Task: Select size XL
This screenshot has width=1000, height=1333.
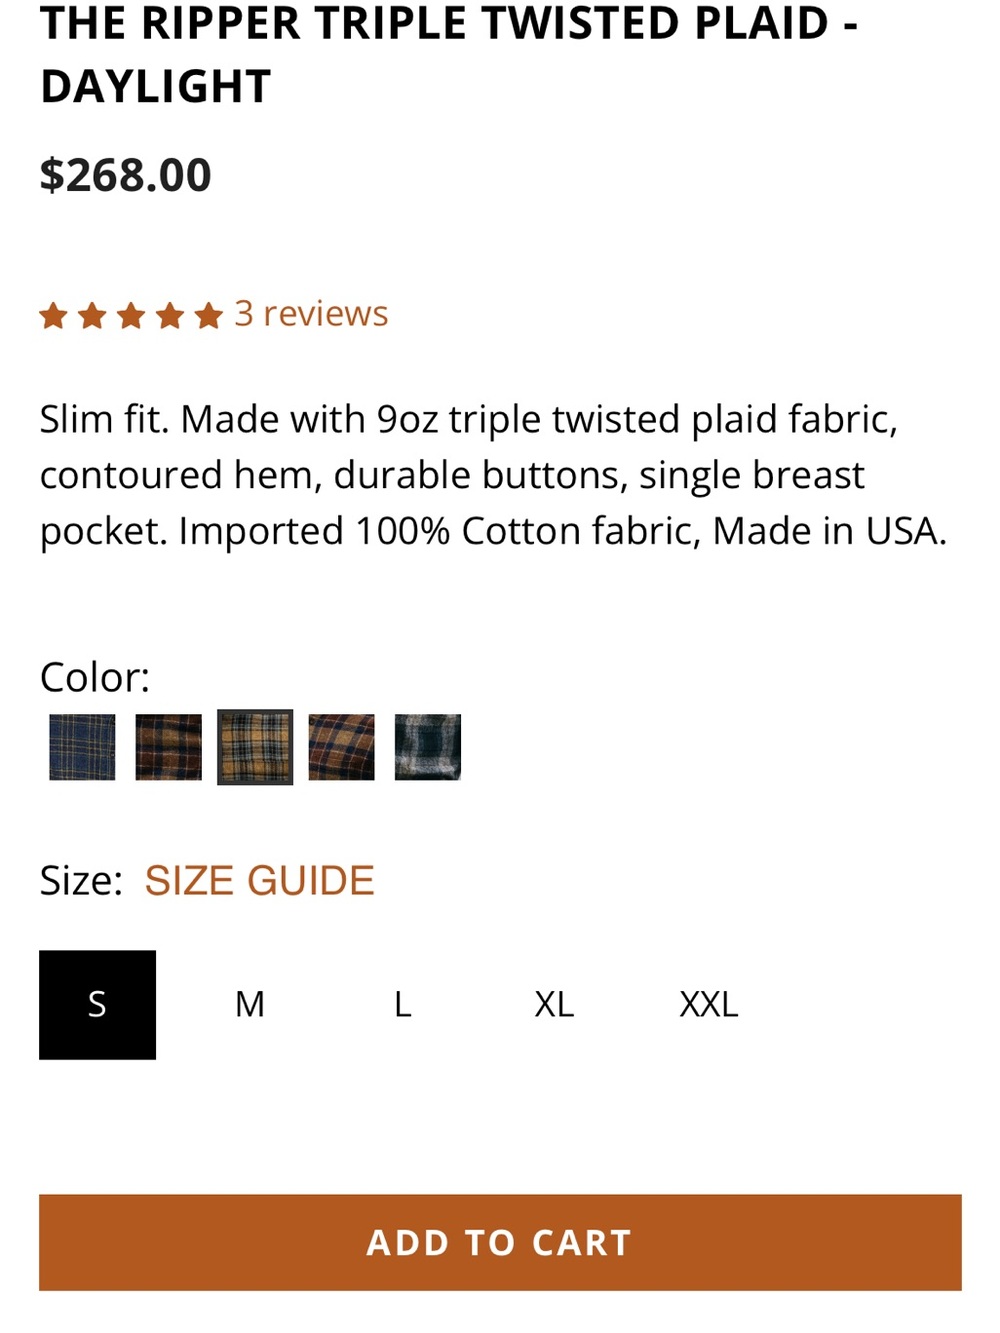Action: click(555, 1005)
